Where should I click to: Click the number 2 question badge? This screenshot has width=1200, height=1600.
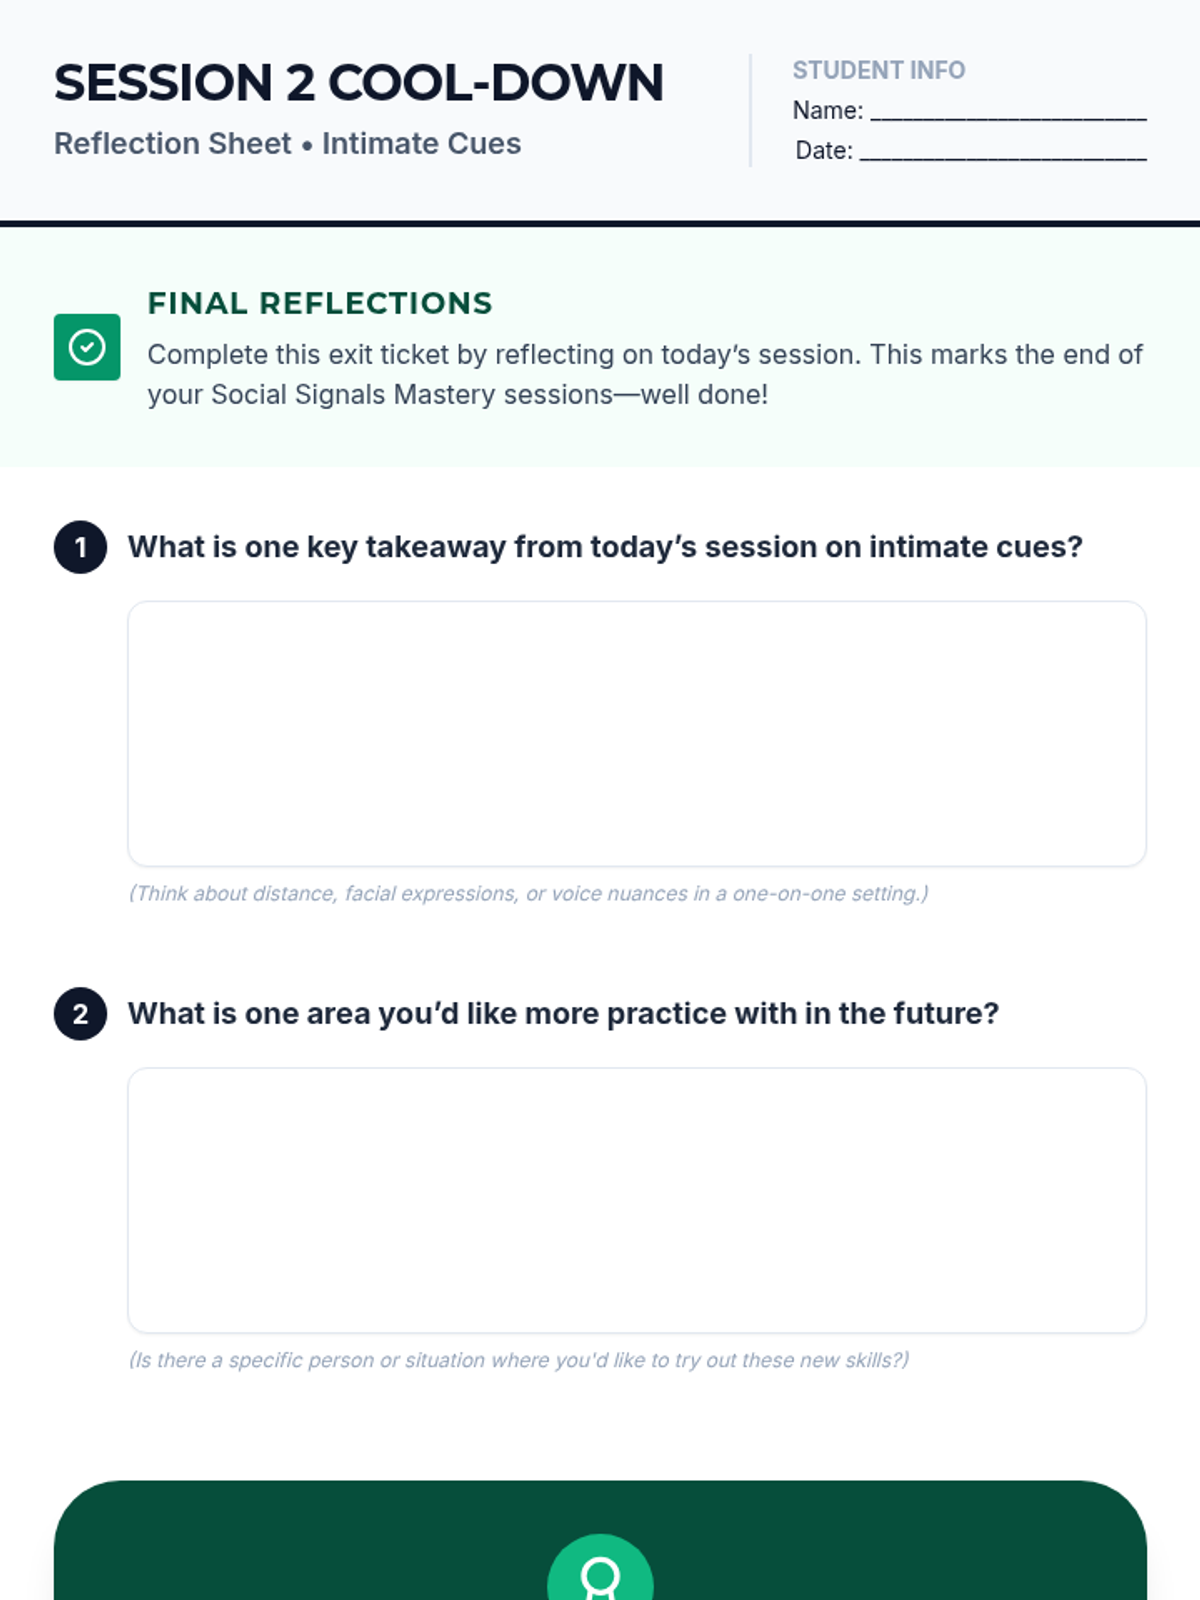point(80,1014)
